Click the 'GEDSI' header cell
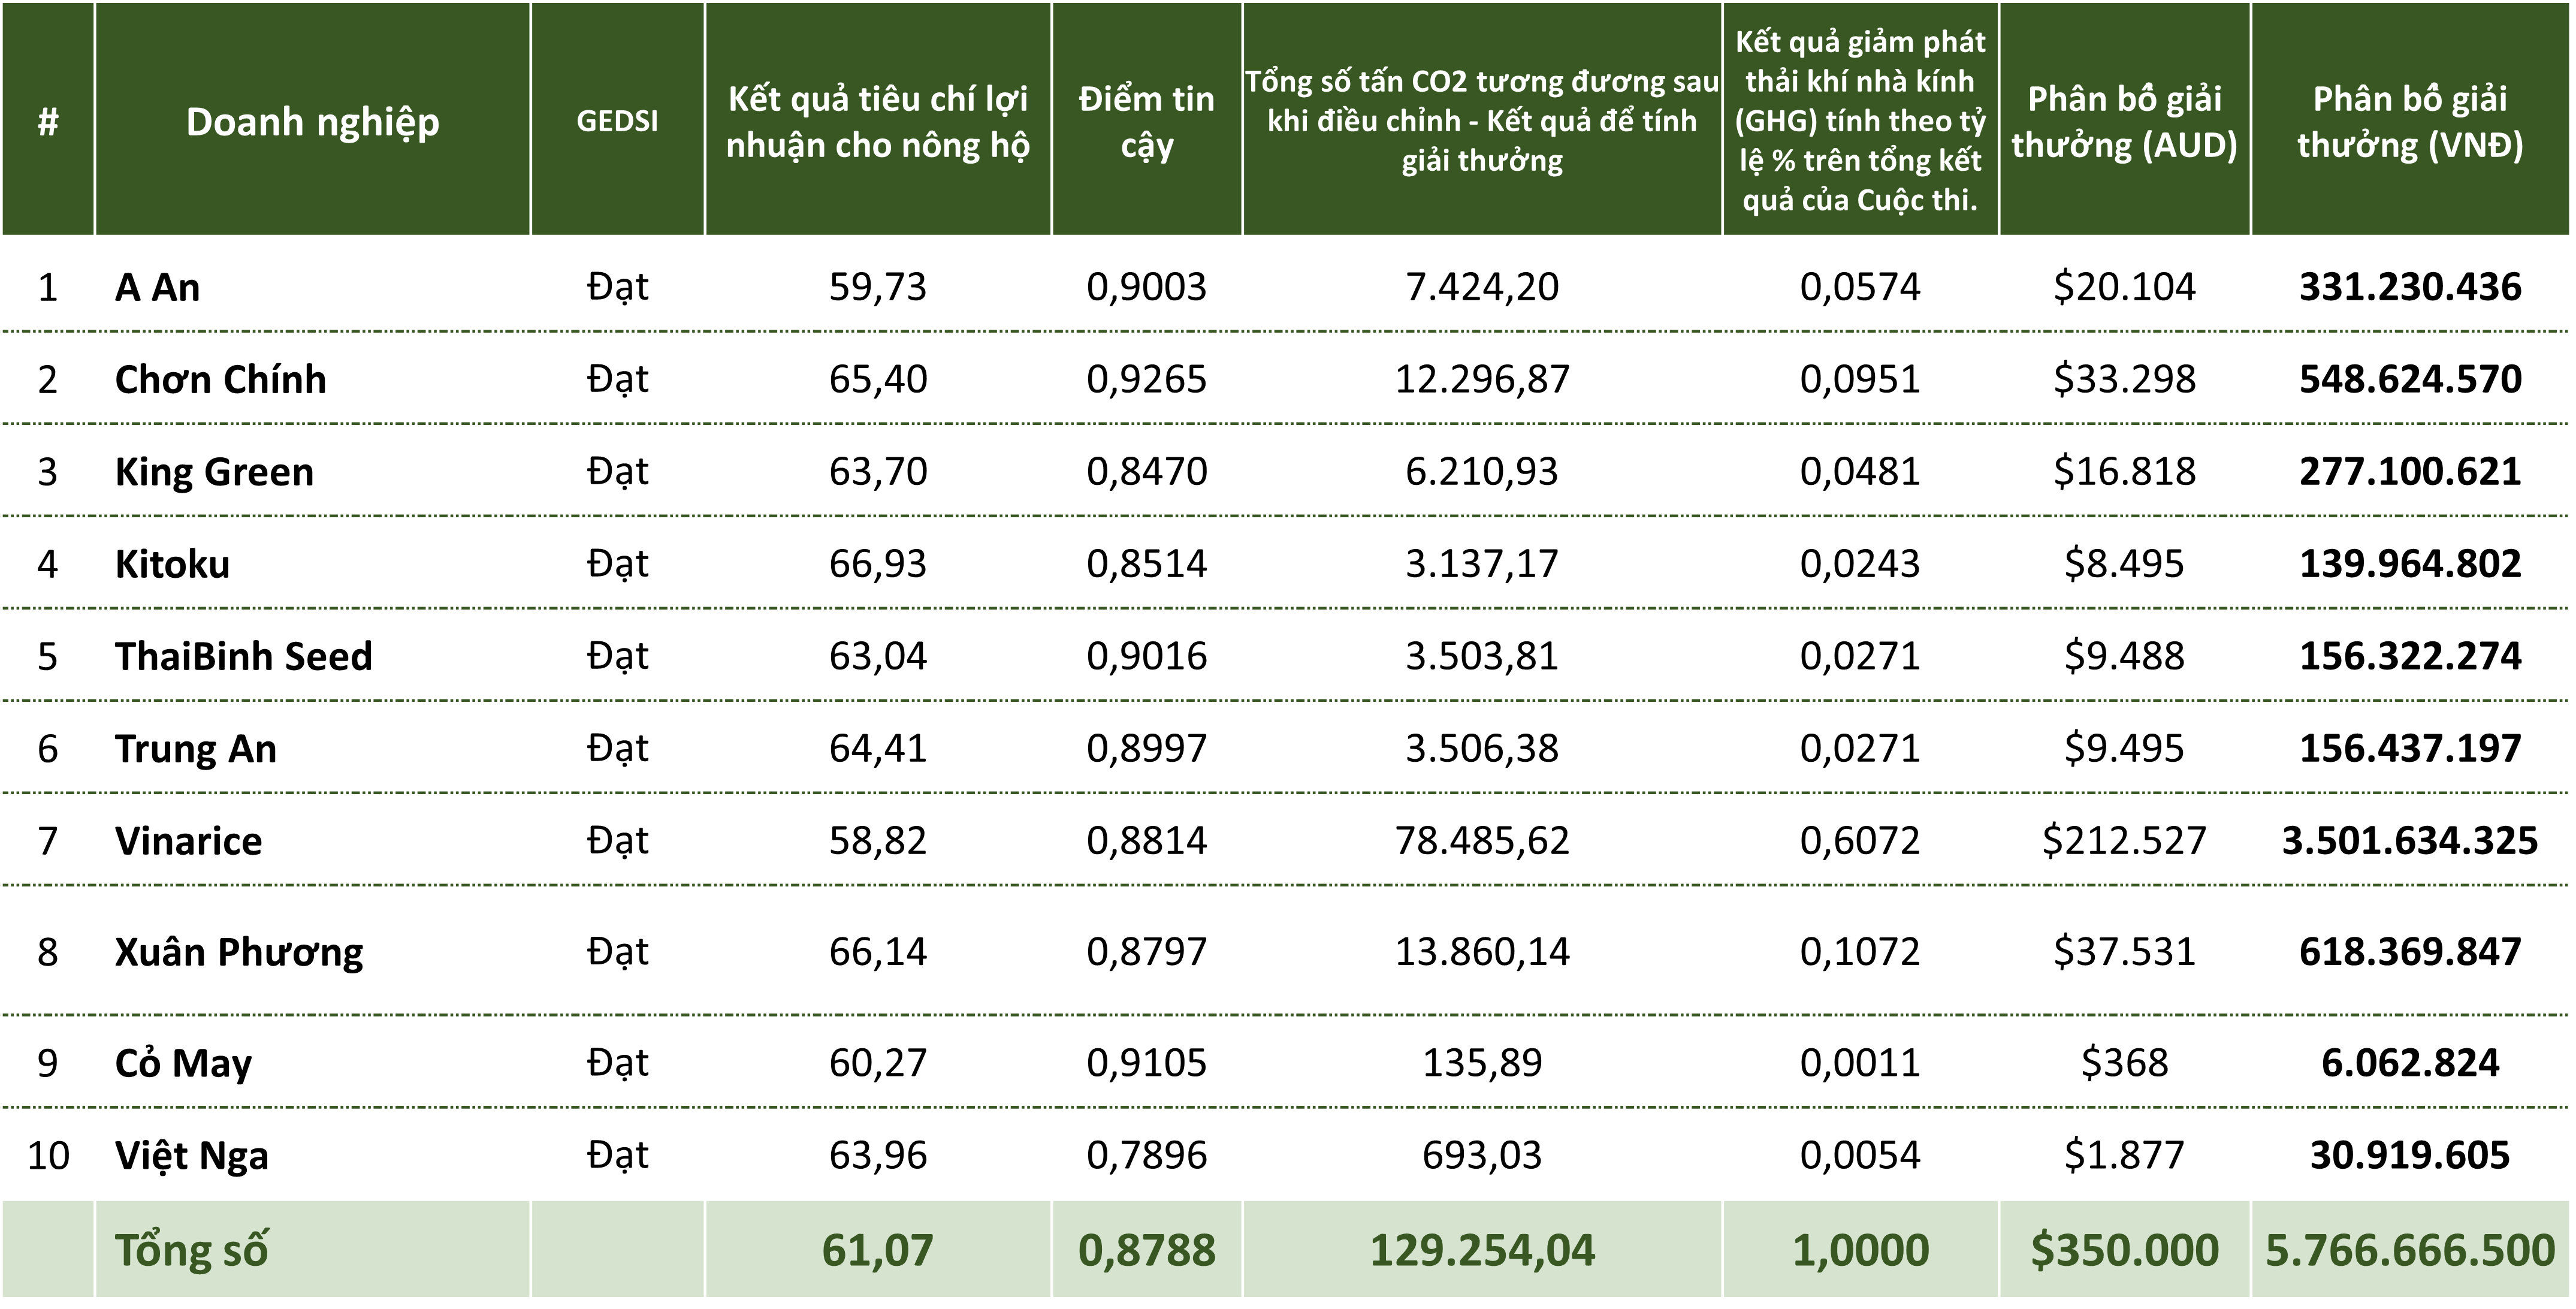 pos(617,121)
